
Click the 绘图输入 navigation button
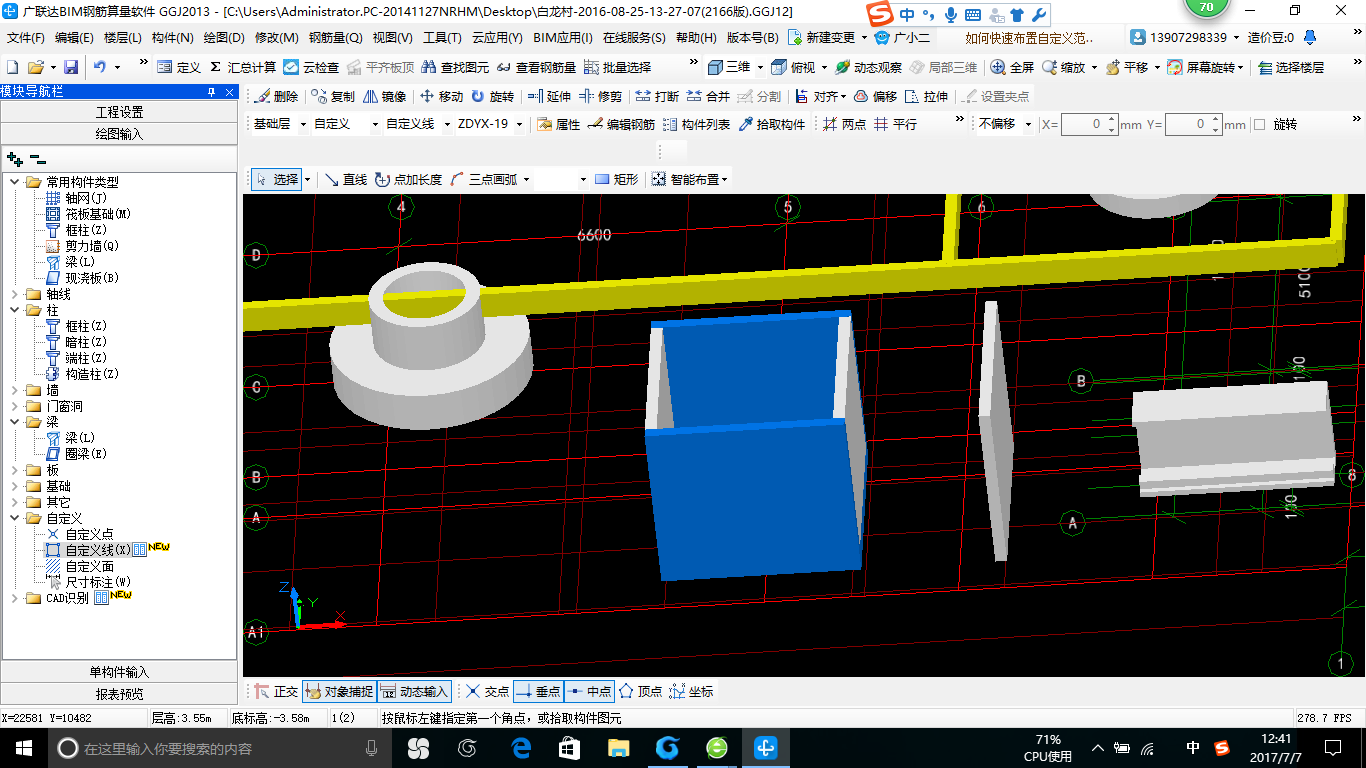(x=119, y=133)
